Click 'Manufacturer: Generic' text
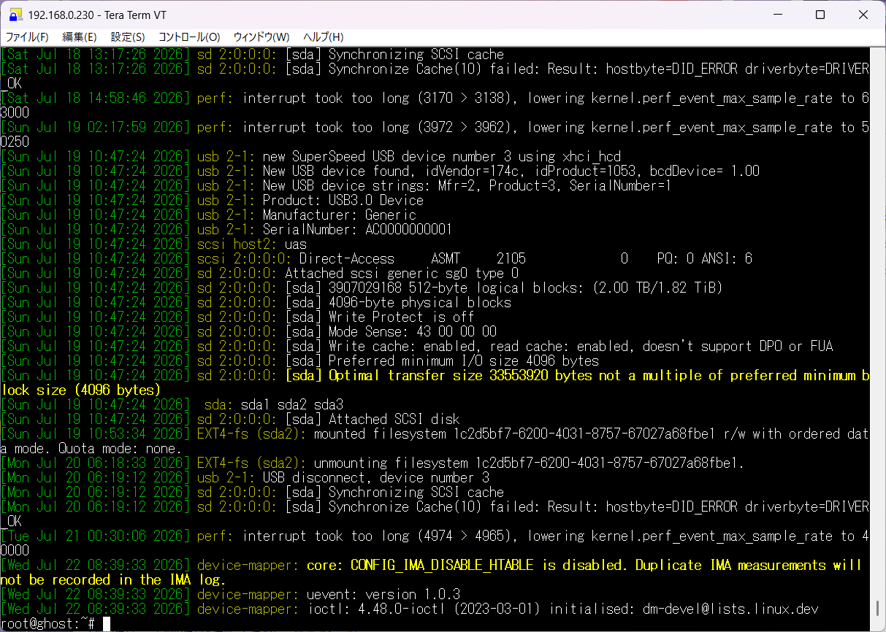The height and width of the screenshot is (632, 886). coord(339,215)
